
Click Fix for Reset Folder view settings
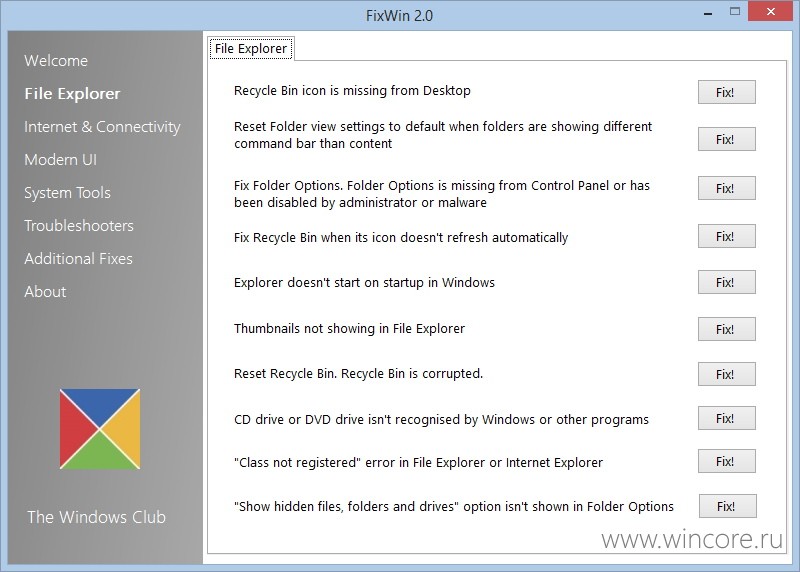(727, 139)
